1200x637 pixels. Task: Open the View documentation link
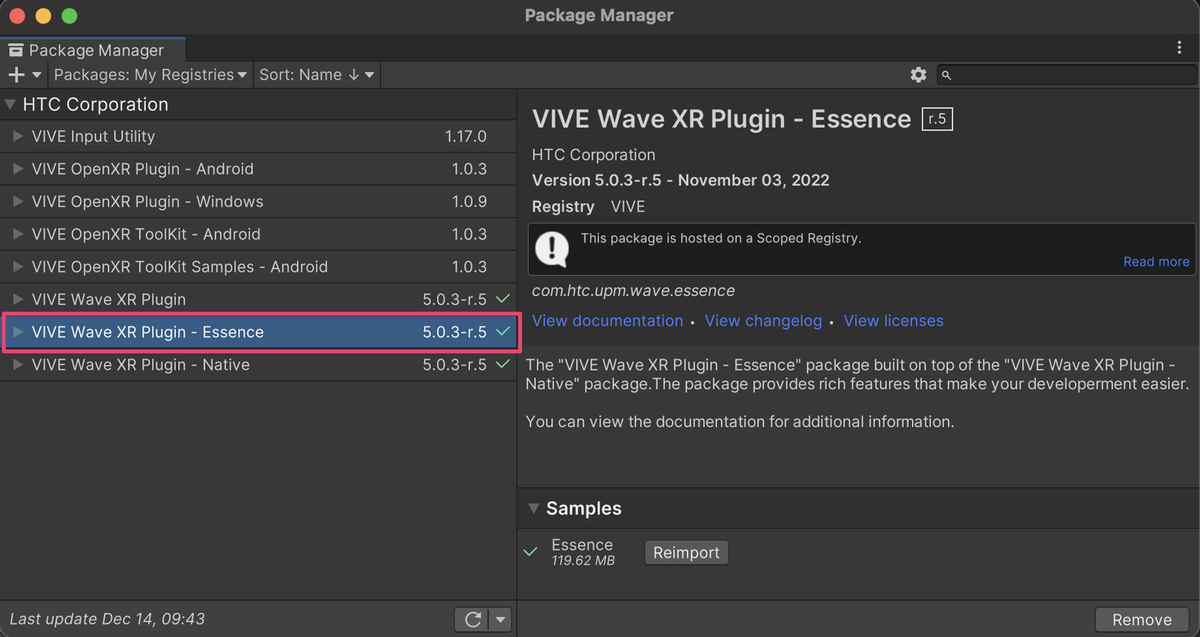[607, 321]
